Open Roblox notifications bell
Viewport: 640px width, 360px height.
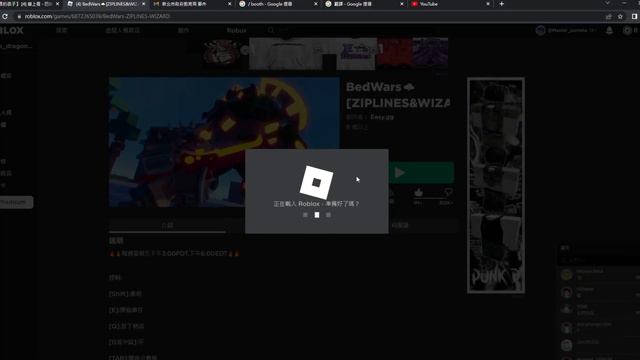coord(609,30)
